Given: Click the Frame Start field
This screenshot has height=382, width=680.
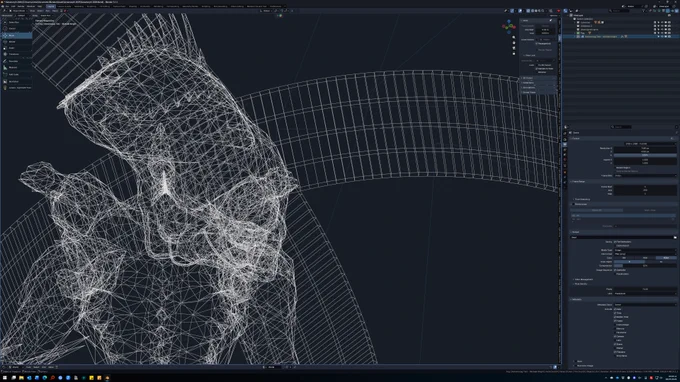Looking at the screenshot, I should tap(645, 187).
